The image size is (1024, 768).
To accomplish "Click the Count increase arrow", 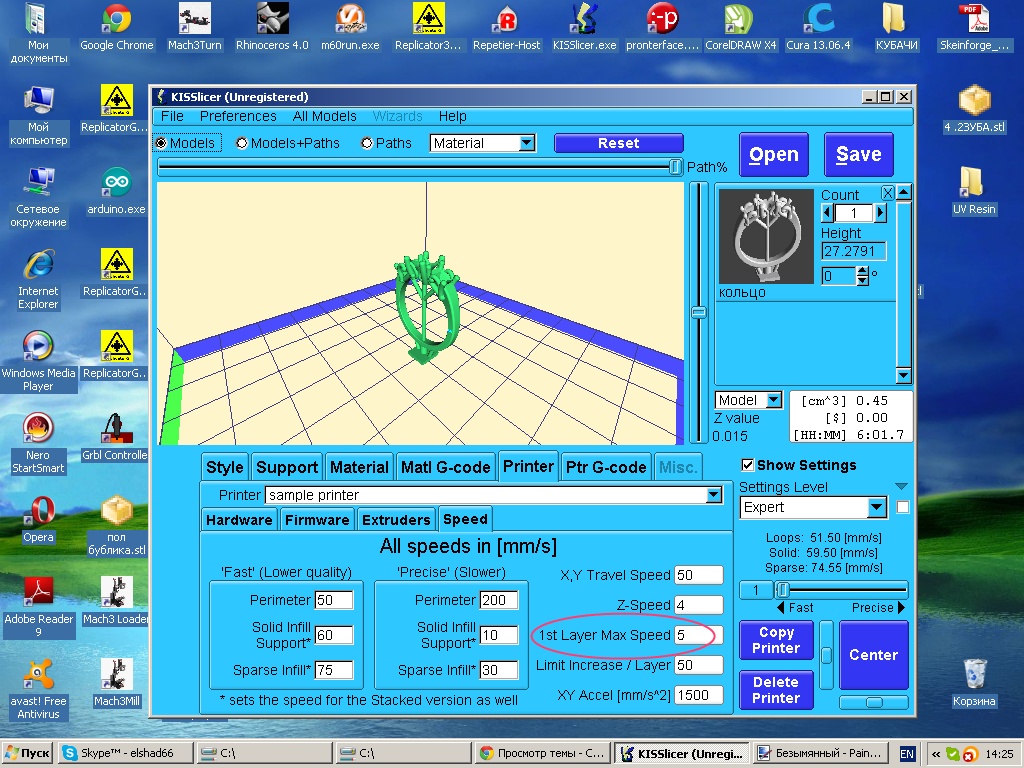I will [881, 213].
